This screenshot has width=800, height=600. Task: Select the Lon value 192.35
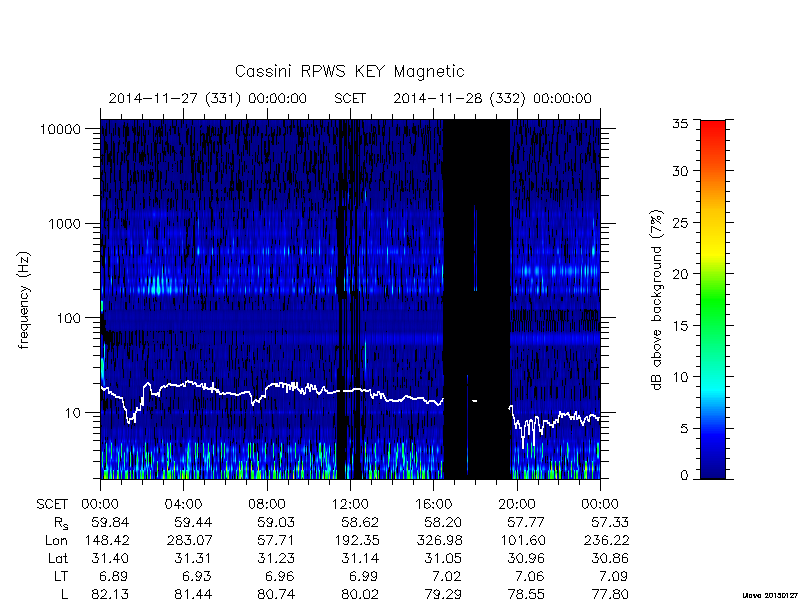[x=357, y=540]
